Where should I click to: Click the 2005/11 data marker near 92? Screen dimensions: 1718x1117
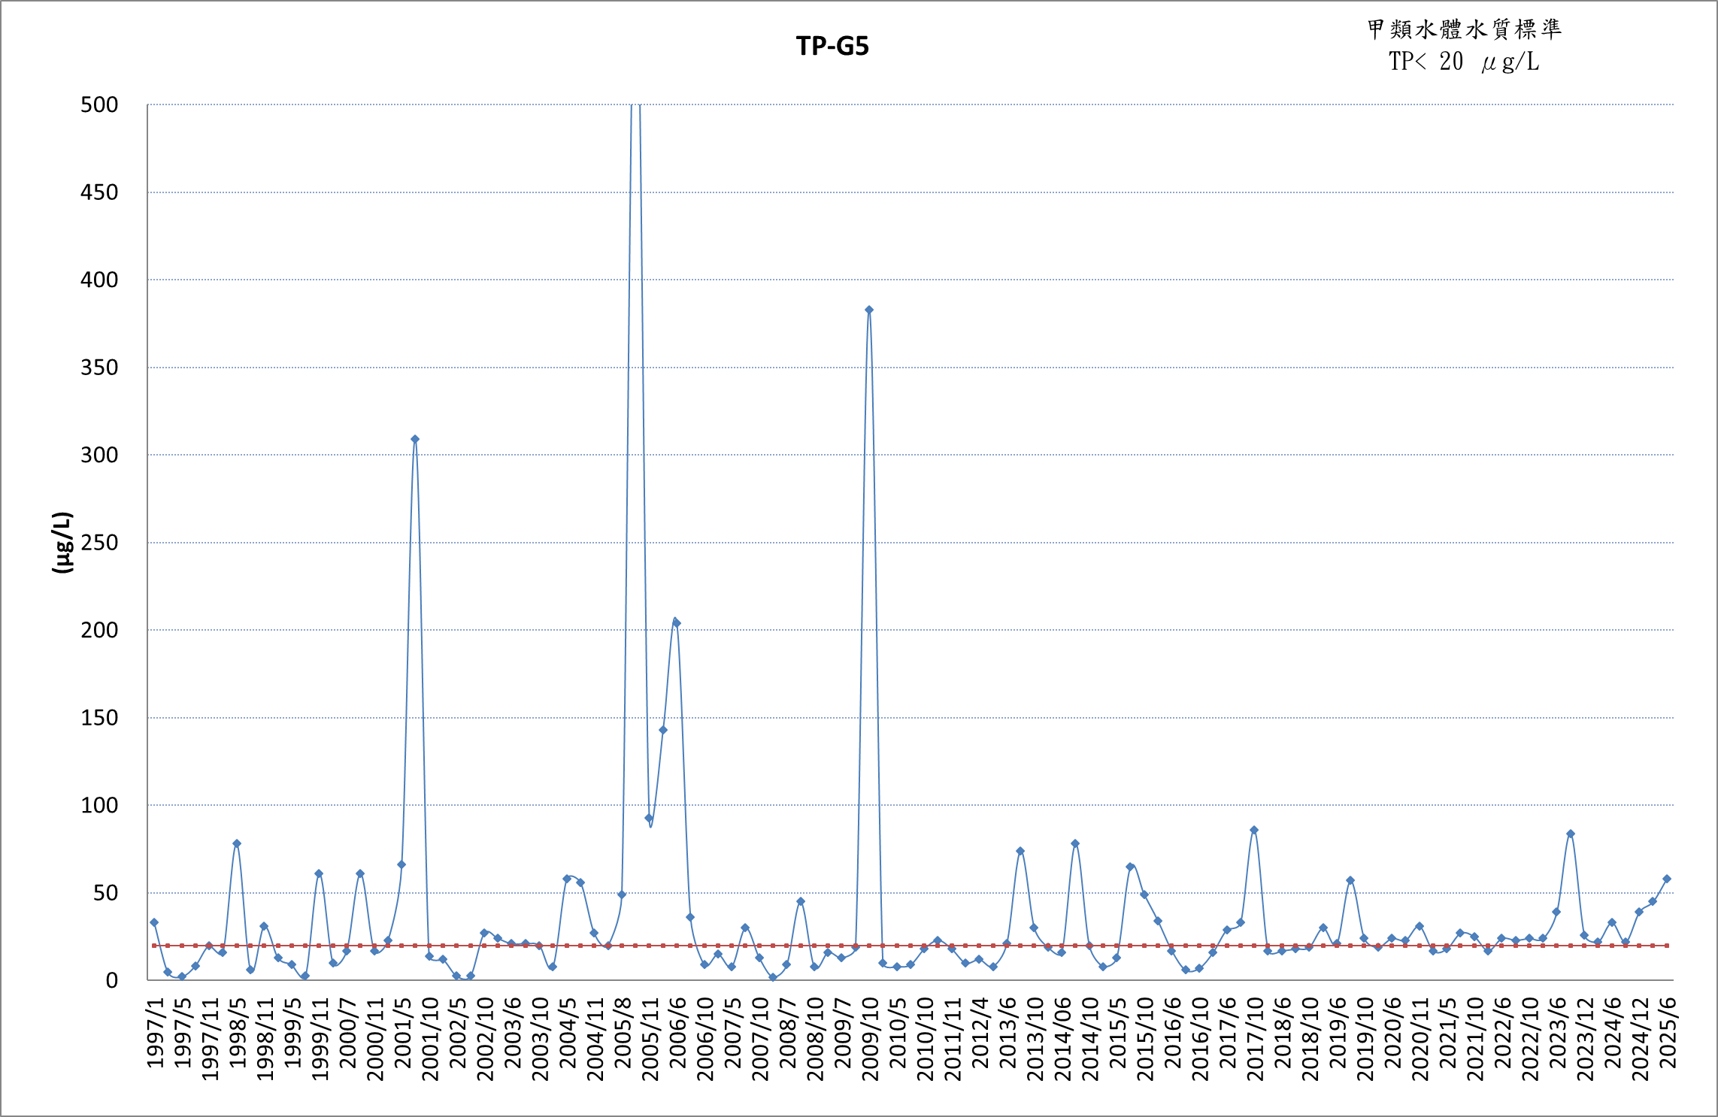point(648,819)
